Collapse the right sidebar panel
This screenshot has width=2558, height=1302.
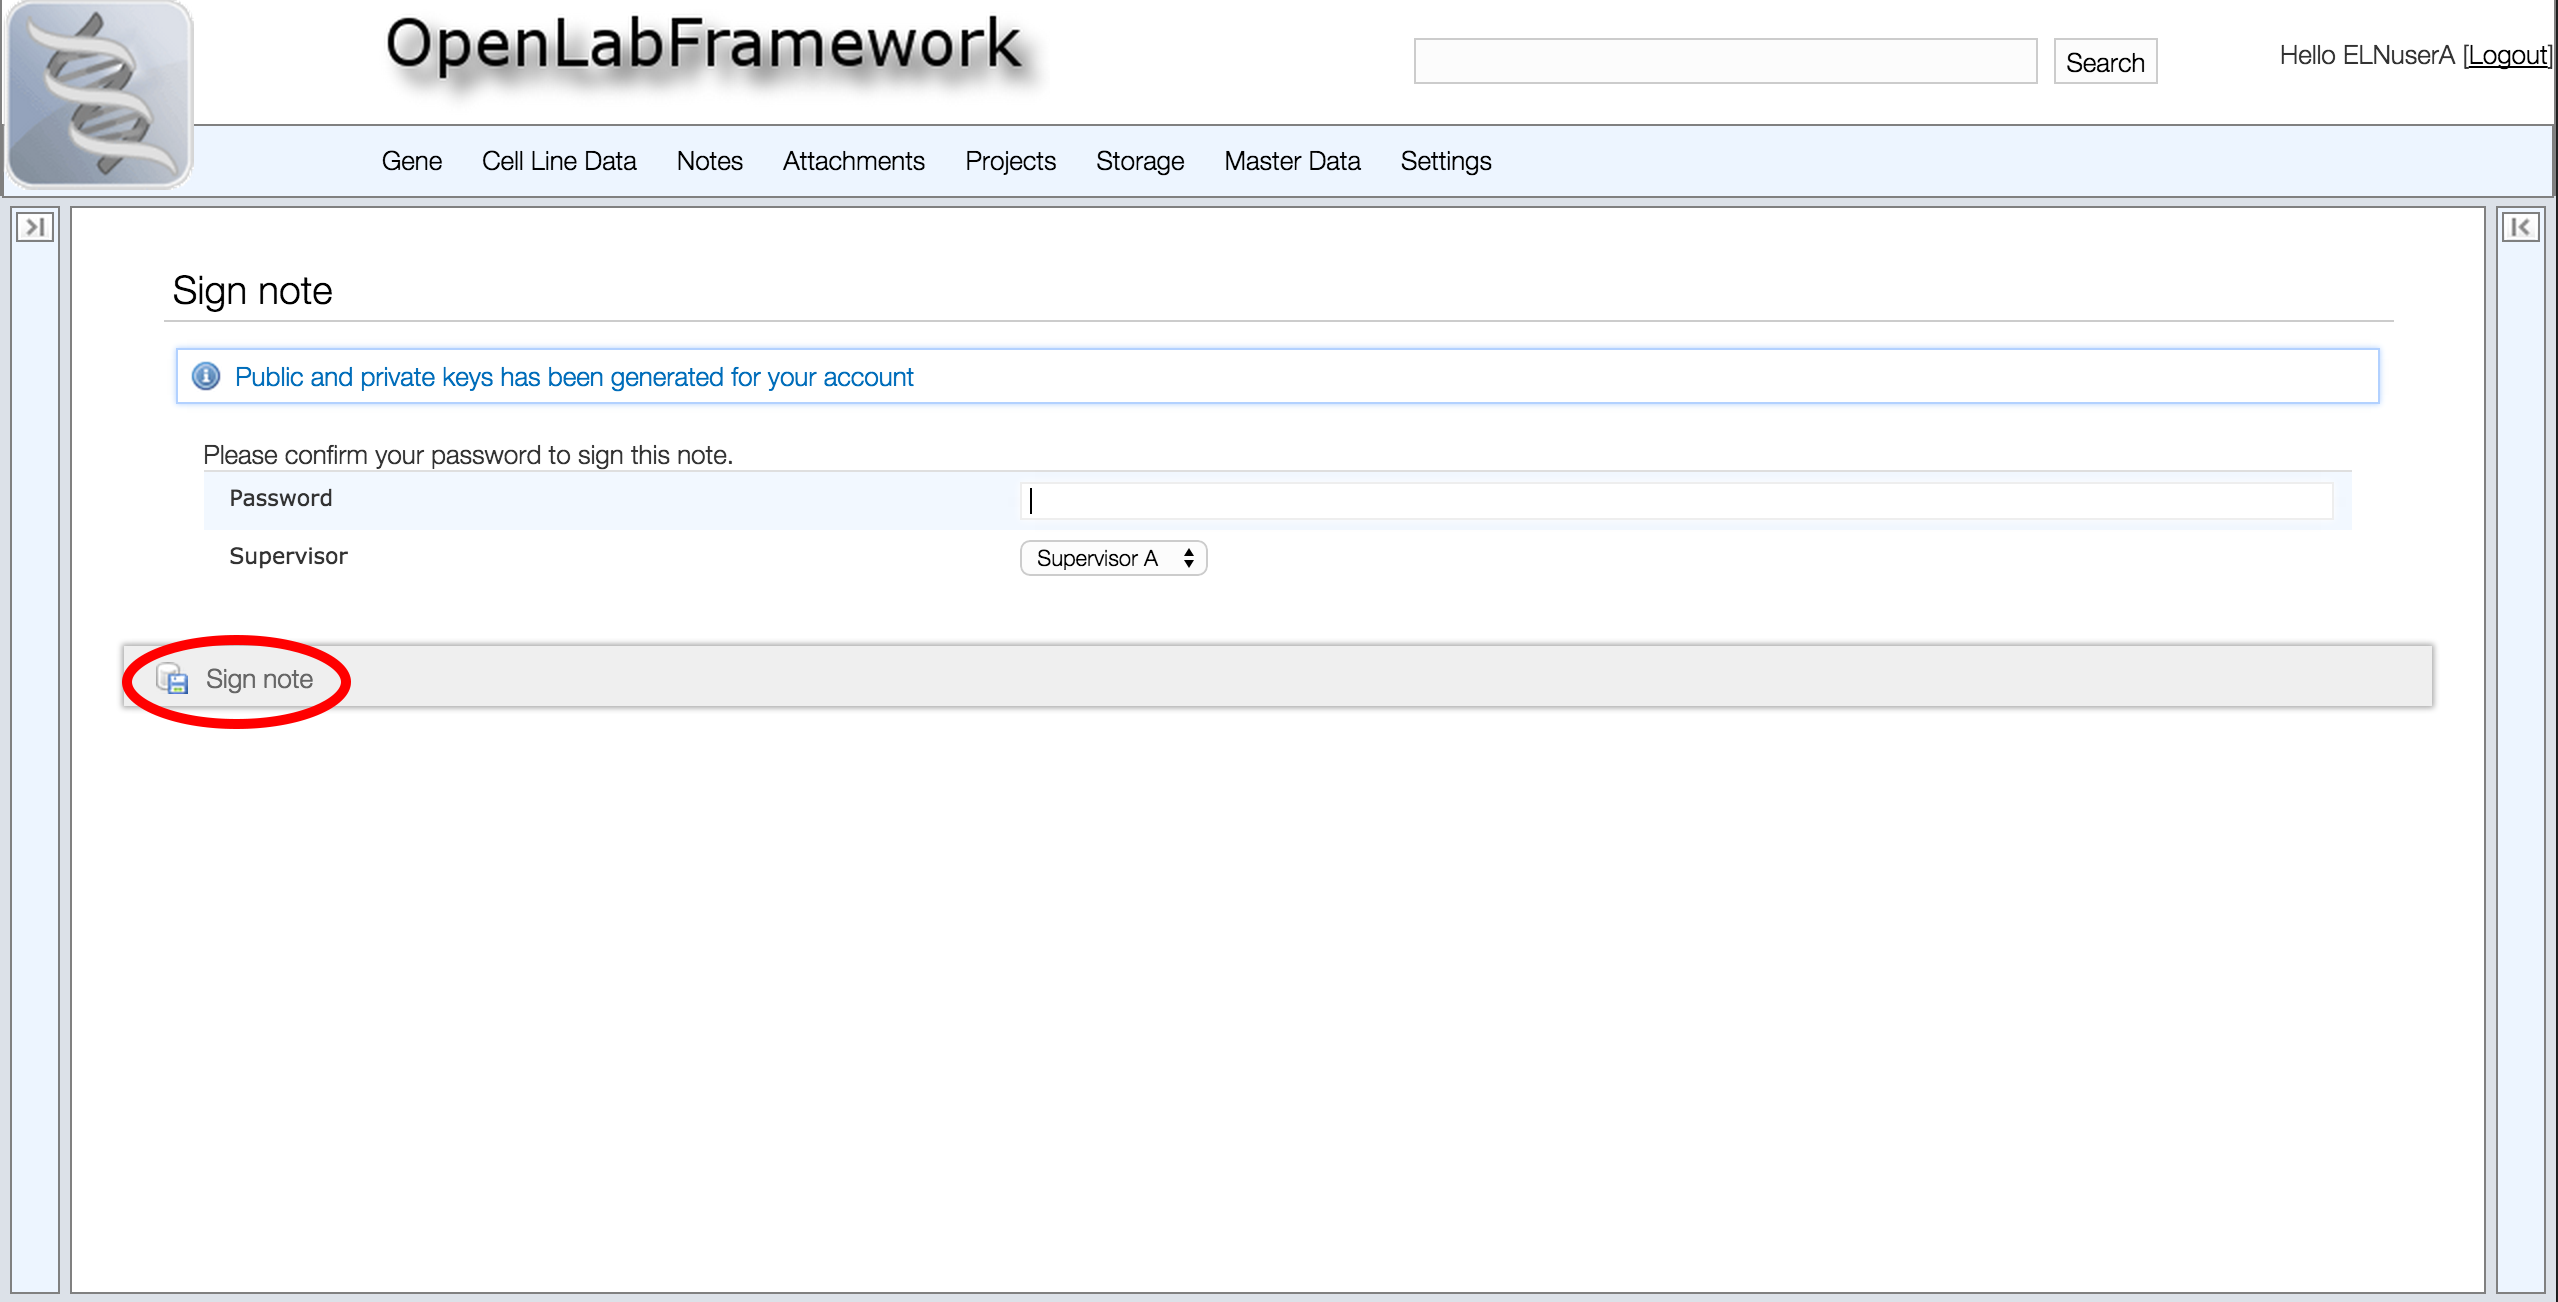point(2520,227)
